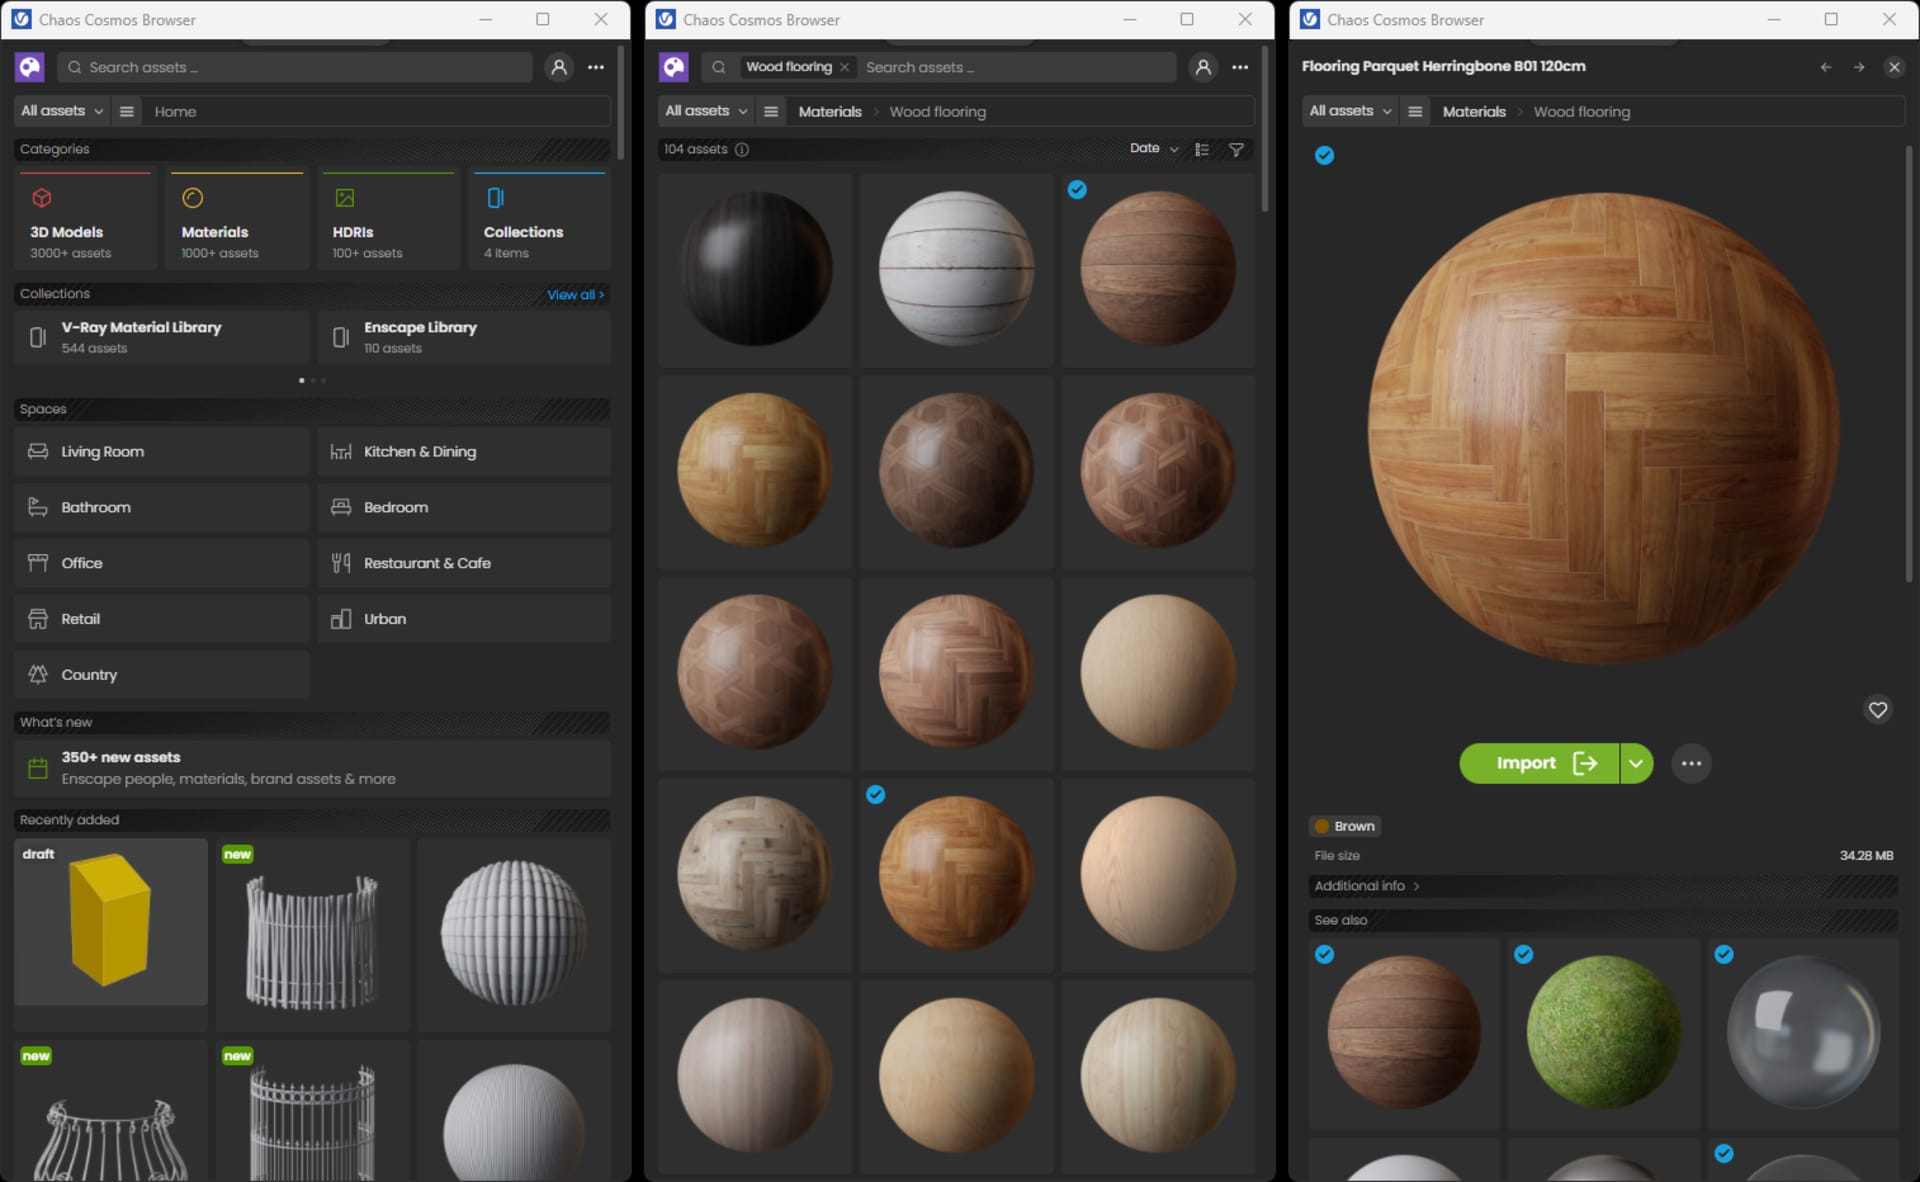
Task: Open Import options dropdown arrow
Action: click(1636, 763)
